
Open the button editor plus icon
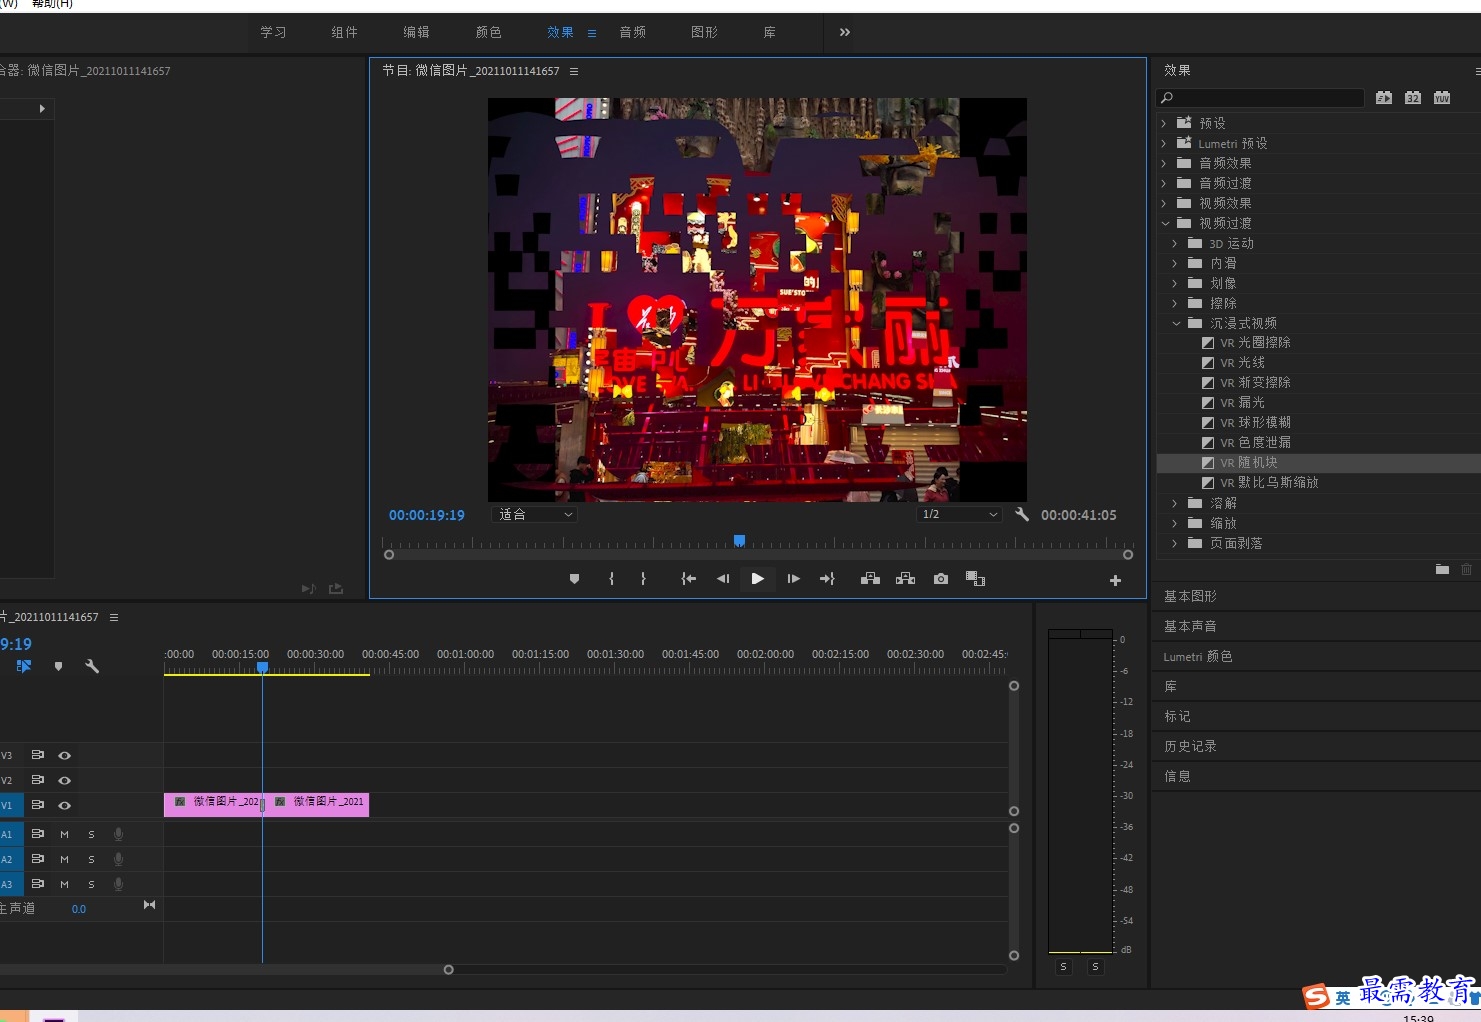[x=1115, y=580]
